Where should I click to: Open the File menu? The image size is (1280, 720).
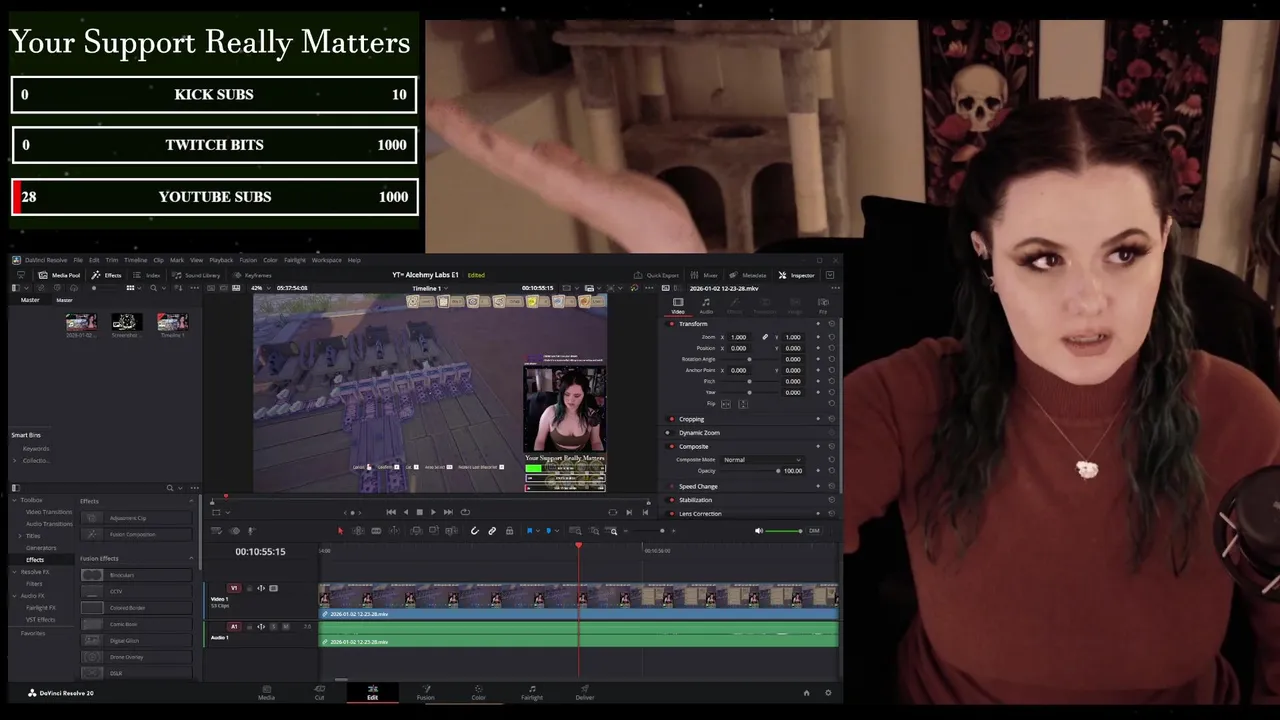click(x=78, y=260)
